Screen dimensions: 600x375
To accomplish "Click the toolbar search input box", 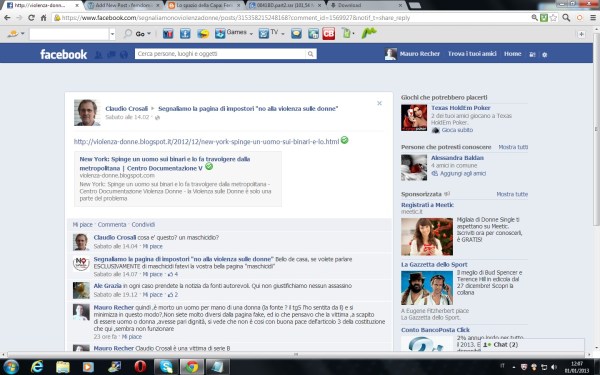I will (69, 34).
